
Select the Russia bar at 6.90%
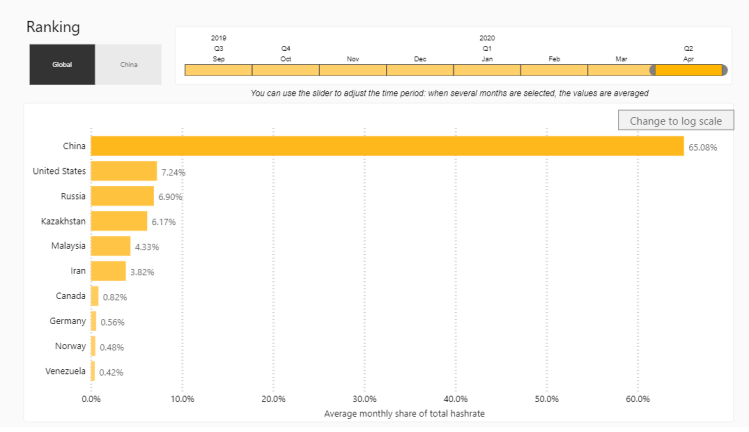122,196
